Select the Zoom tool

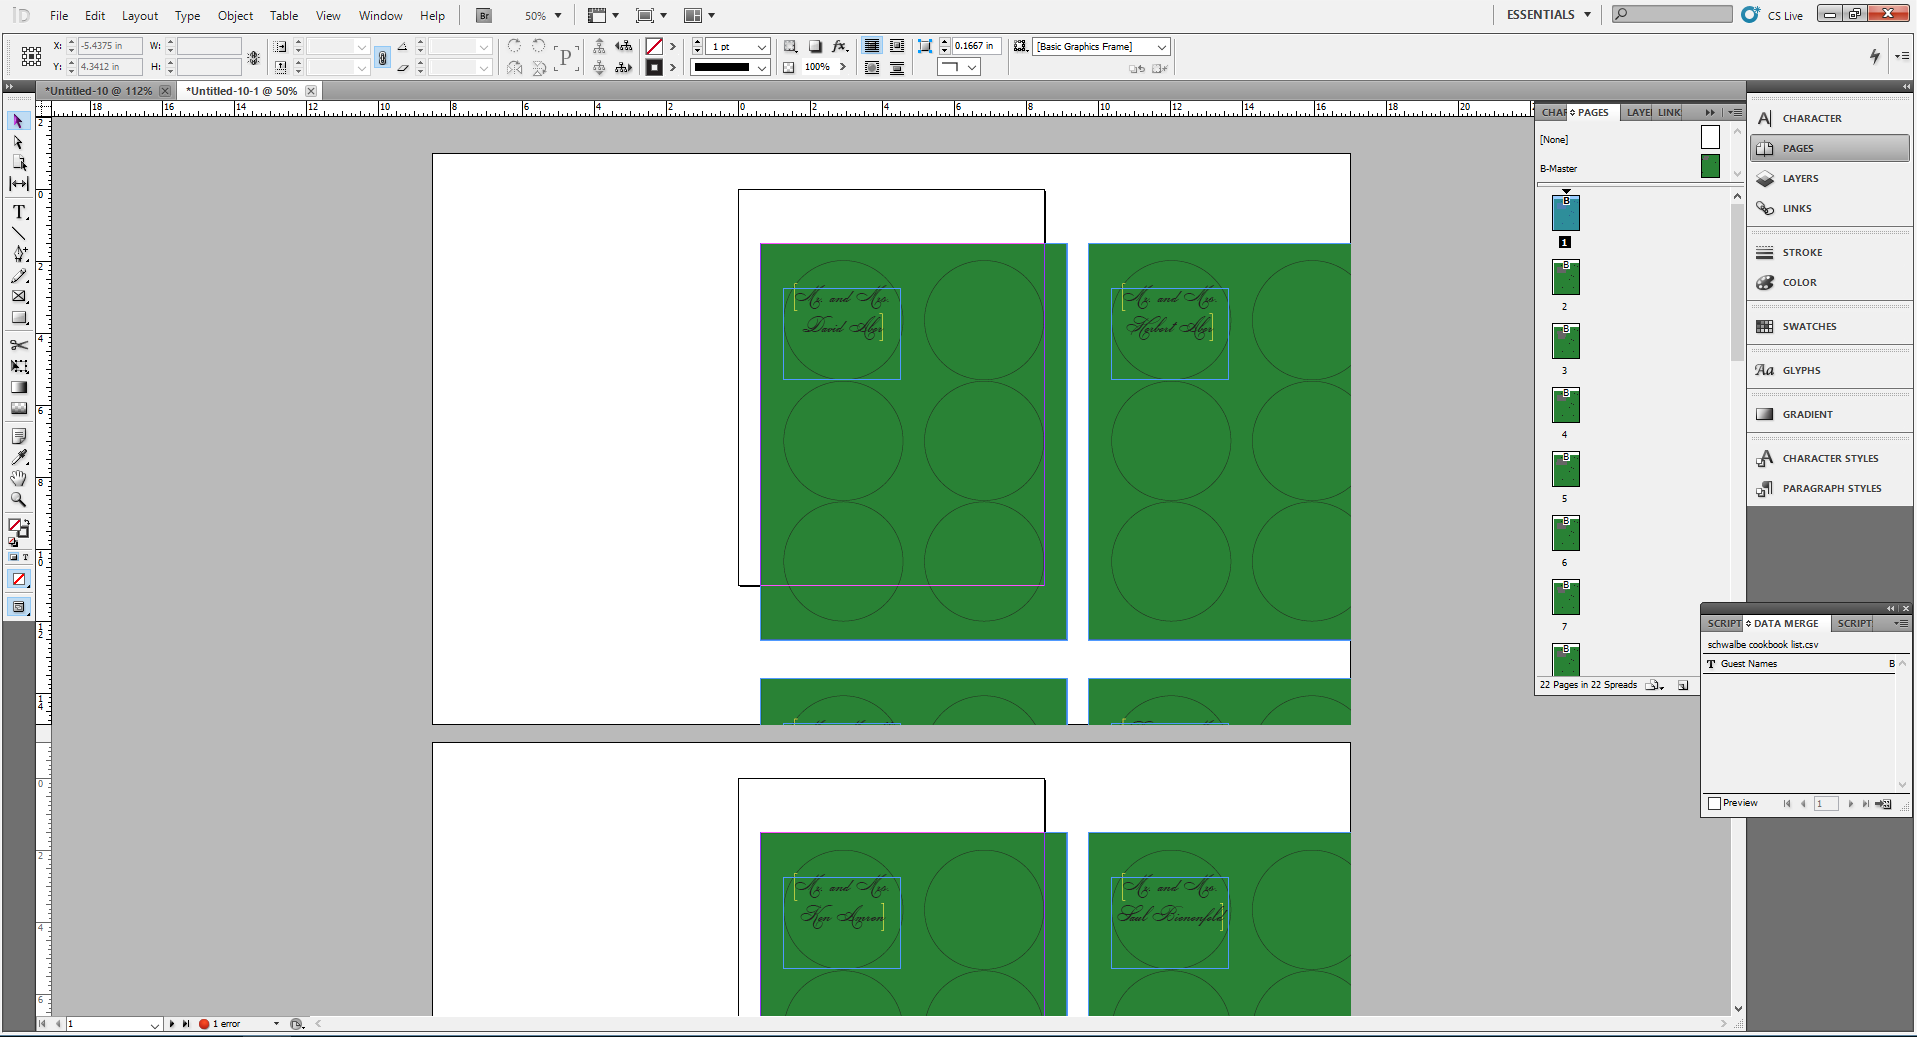(x=18, y=499)
